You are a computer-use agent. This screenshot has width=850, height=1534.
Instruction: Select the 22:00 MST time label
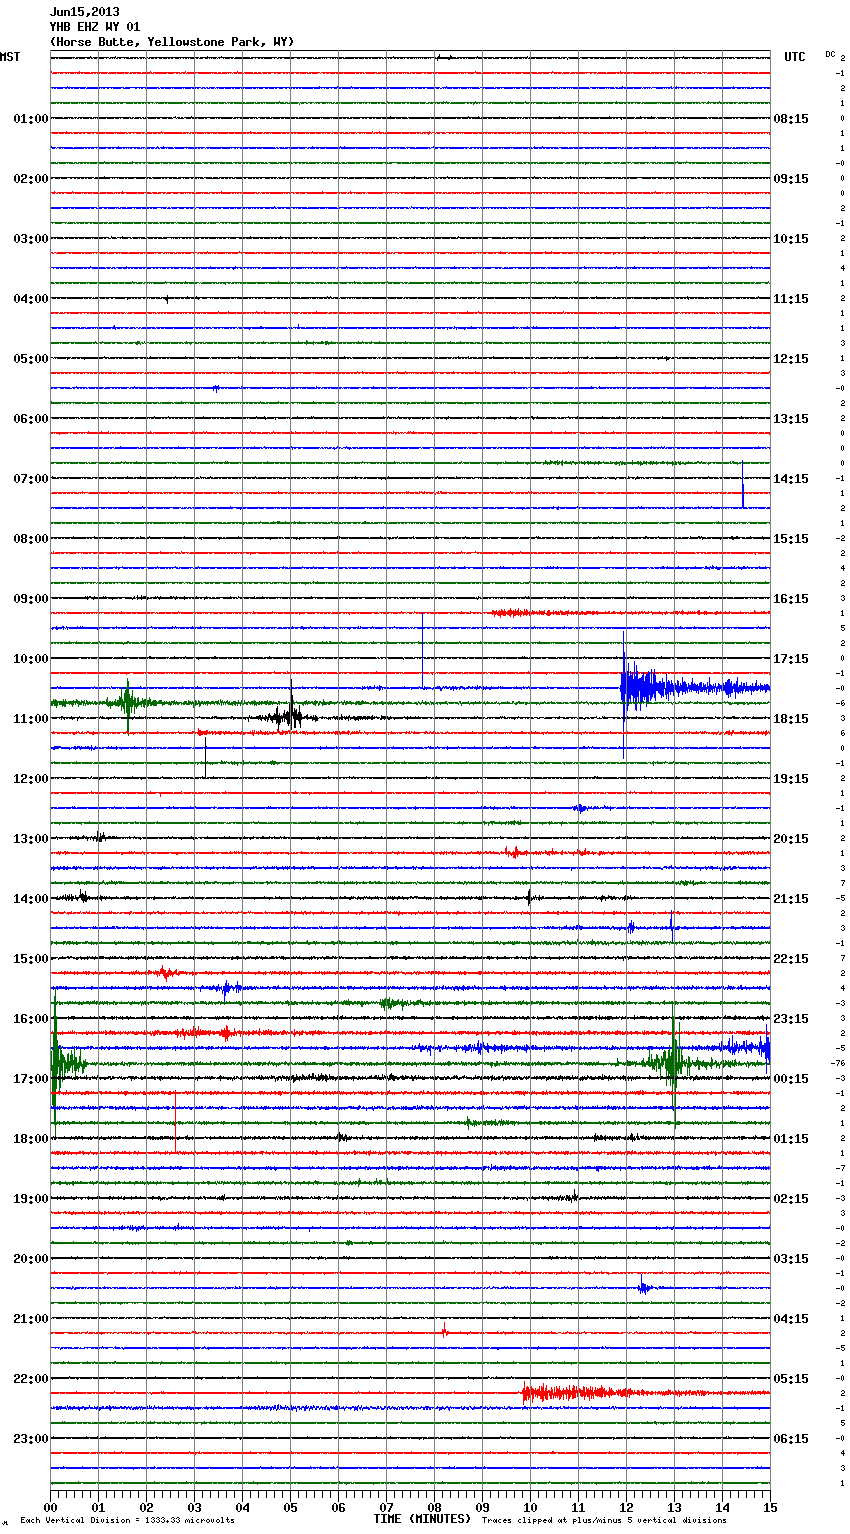click(x=30, y=1379)
